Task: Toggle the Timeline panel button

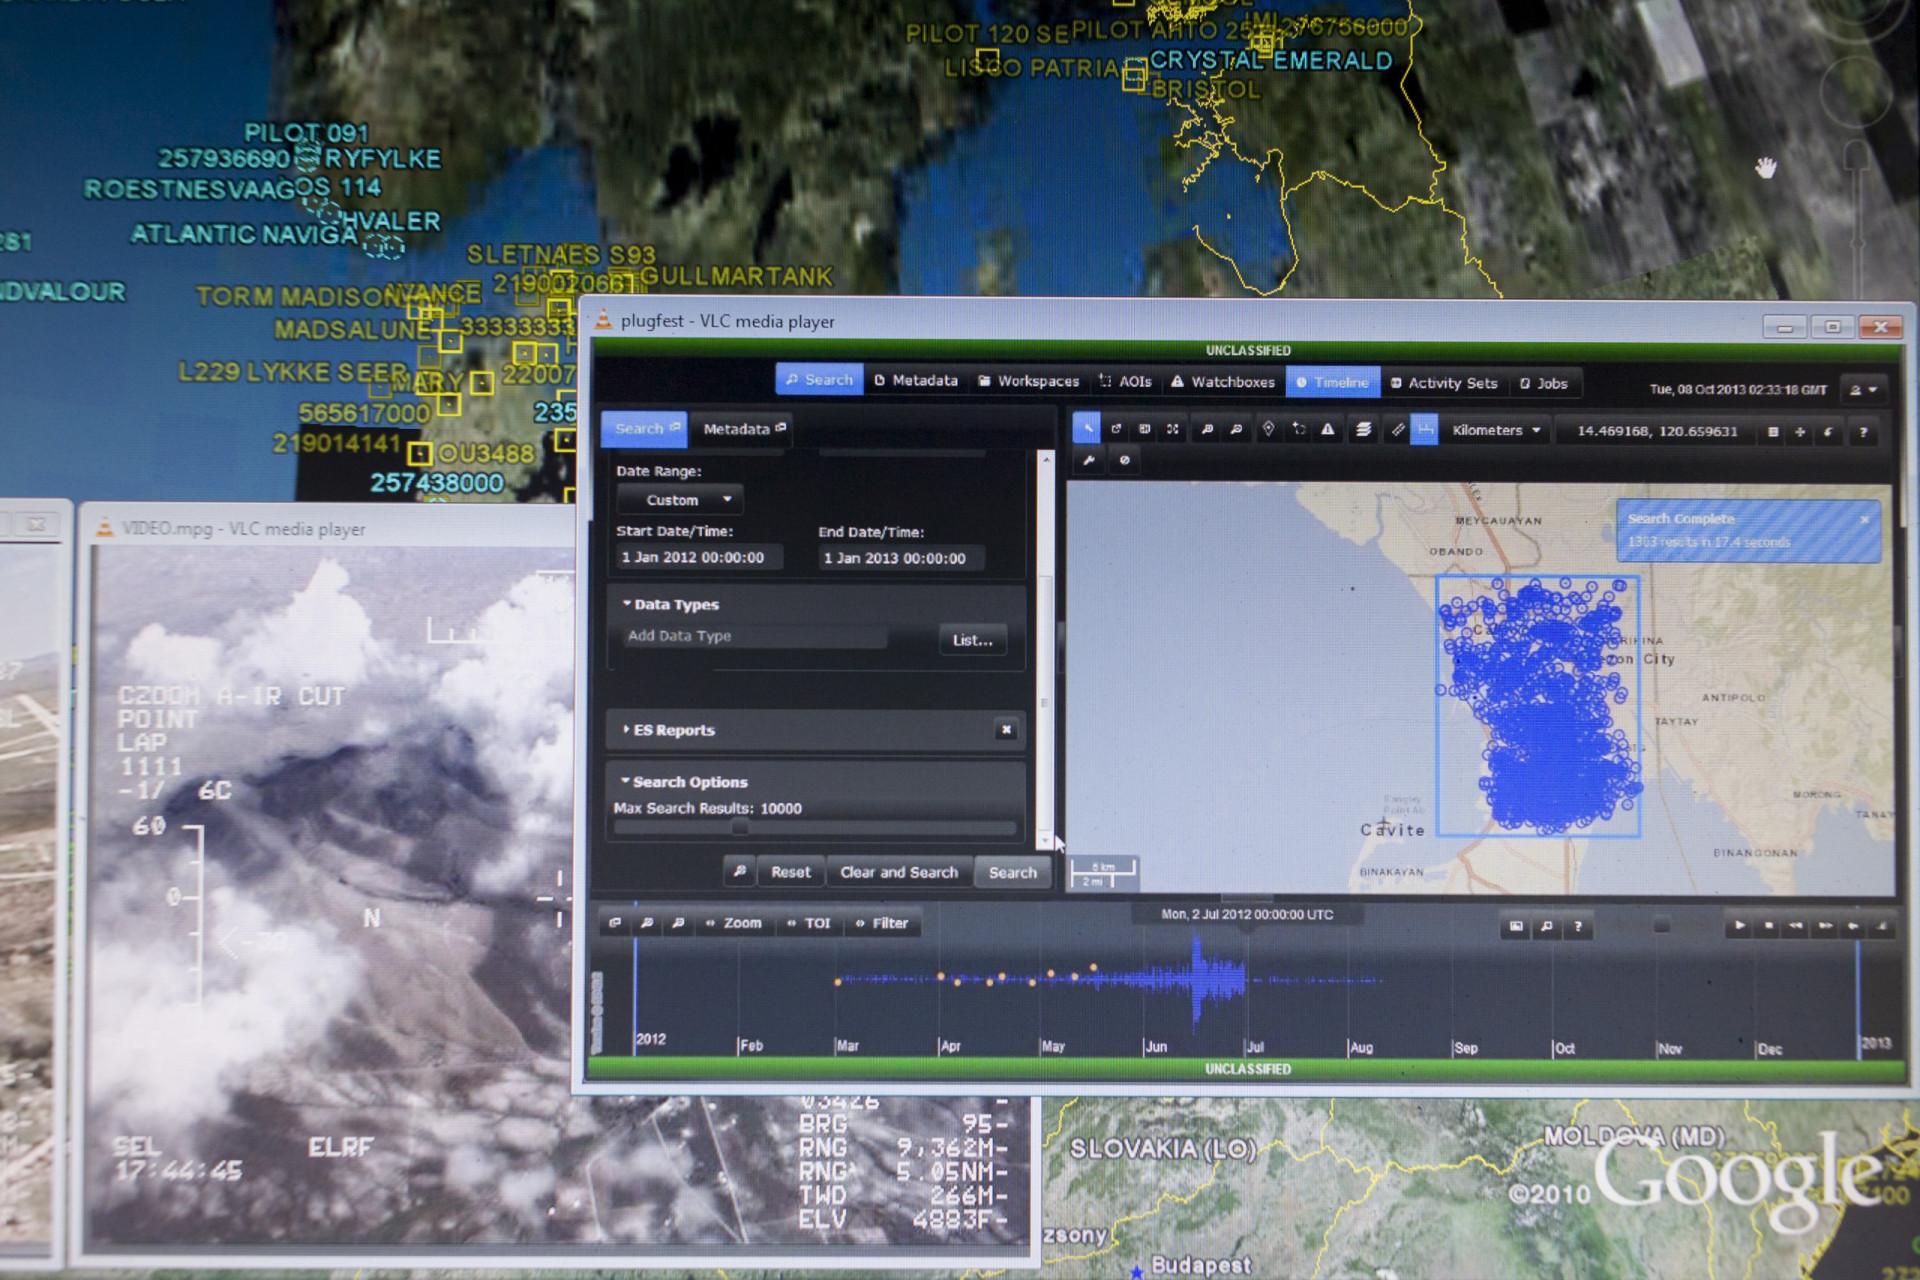Action: 1331,382
